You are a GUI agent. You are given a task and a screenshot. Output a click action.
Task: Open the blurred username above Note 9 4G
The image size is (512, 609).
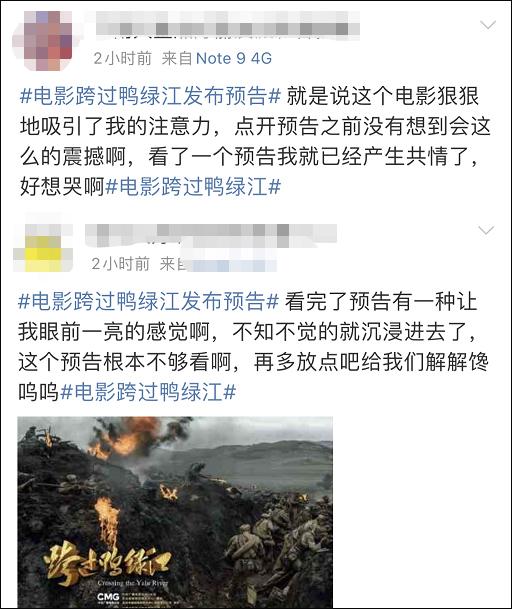pyautogui.click(x=228, y=25)
